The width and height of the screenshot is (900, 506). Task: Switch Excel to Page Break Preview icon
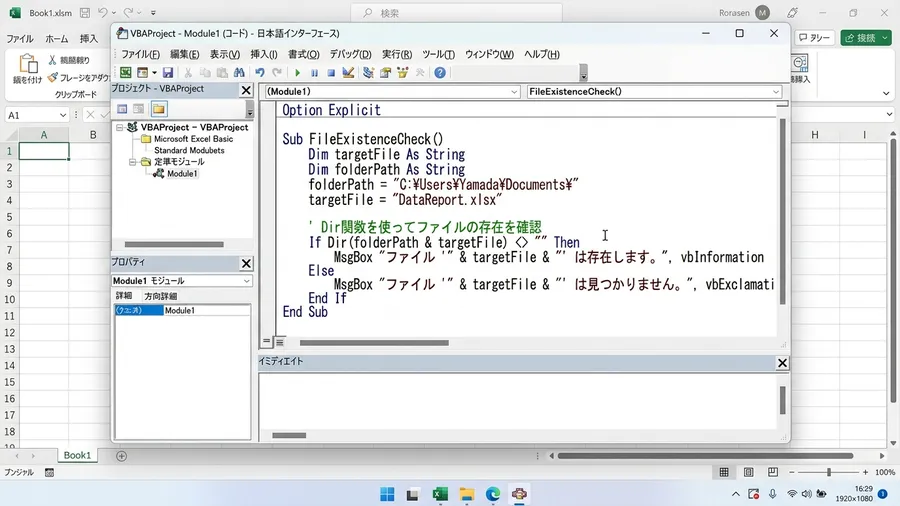click(773, 472)
